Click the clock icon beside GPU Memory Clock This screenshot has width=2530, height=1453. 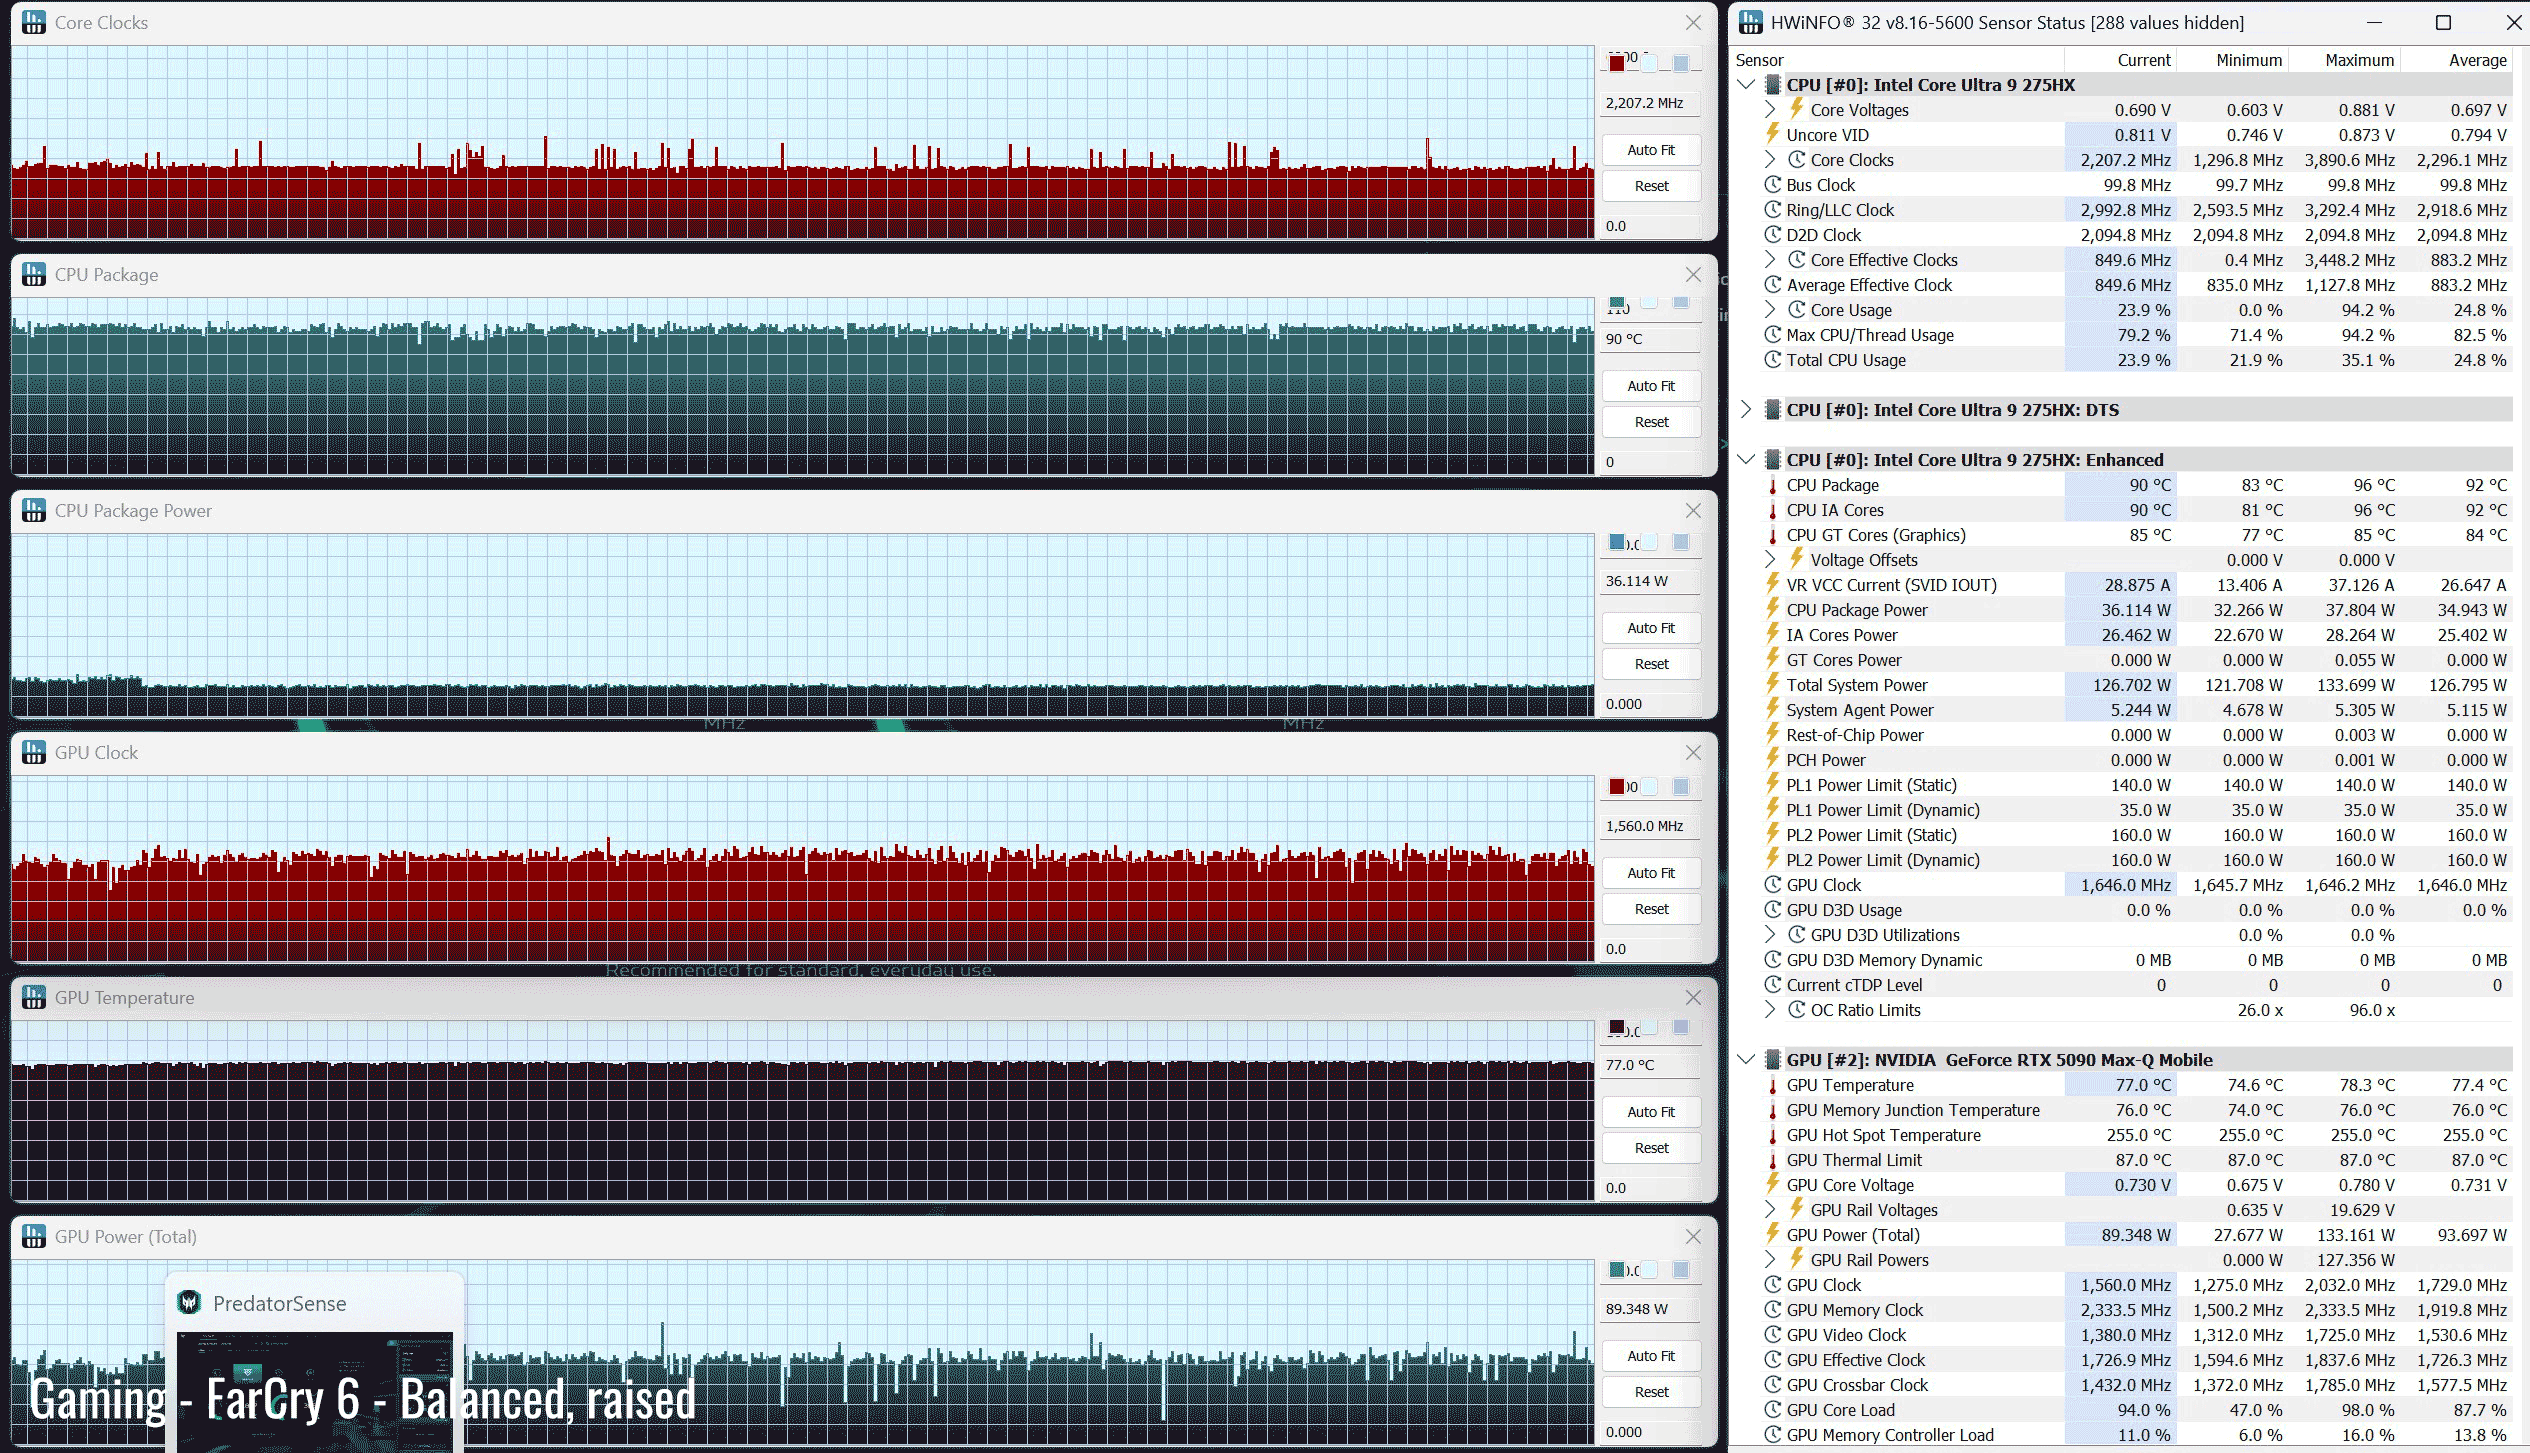coord(1772,1309)
